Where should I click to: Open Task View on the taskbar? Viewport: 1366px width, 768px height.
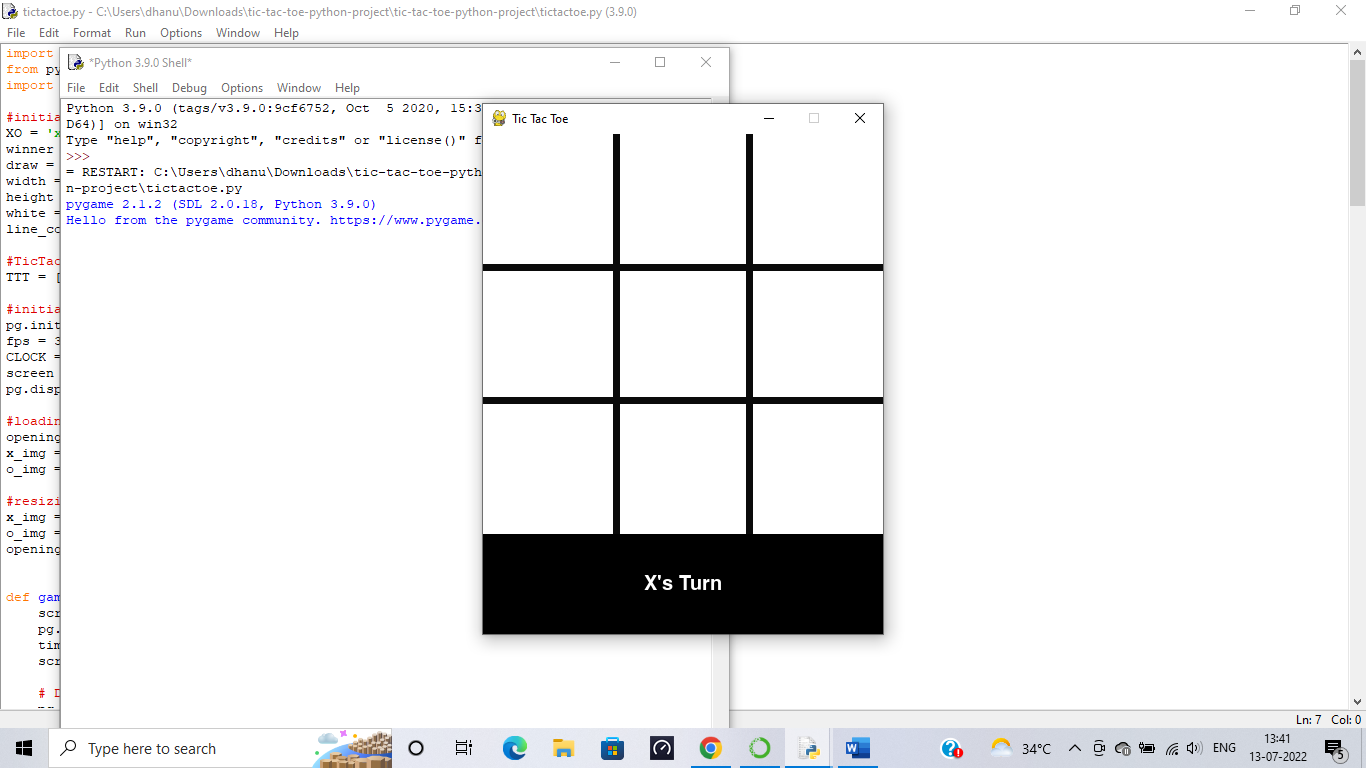click(464, 748)
